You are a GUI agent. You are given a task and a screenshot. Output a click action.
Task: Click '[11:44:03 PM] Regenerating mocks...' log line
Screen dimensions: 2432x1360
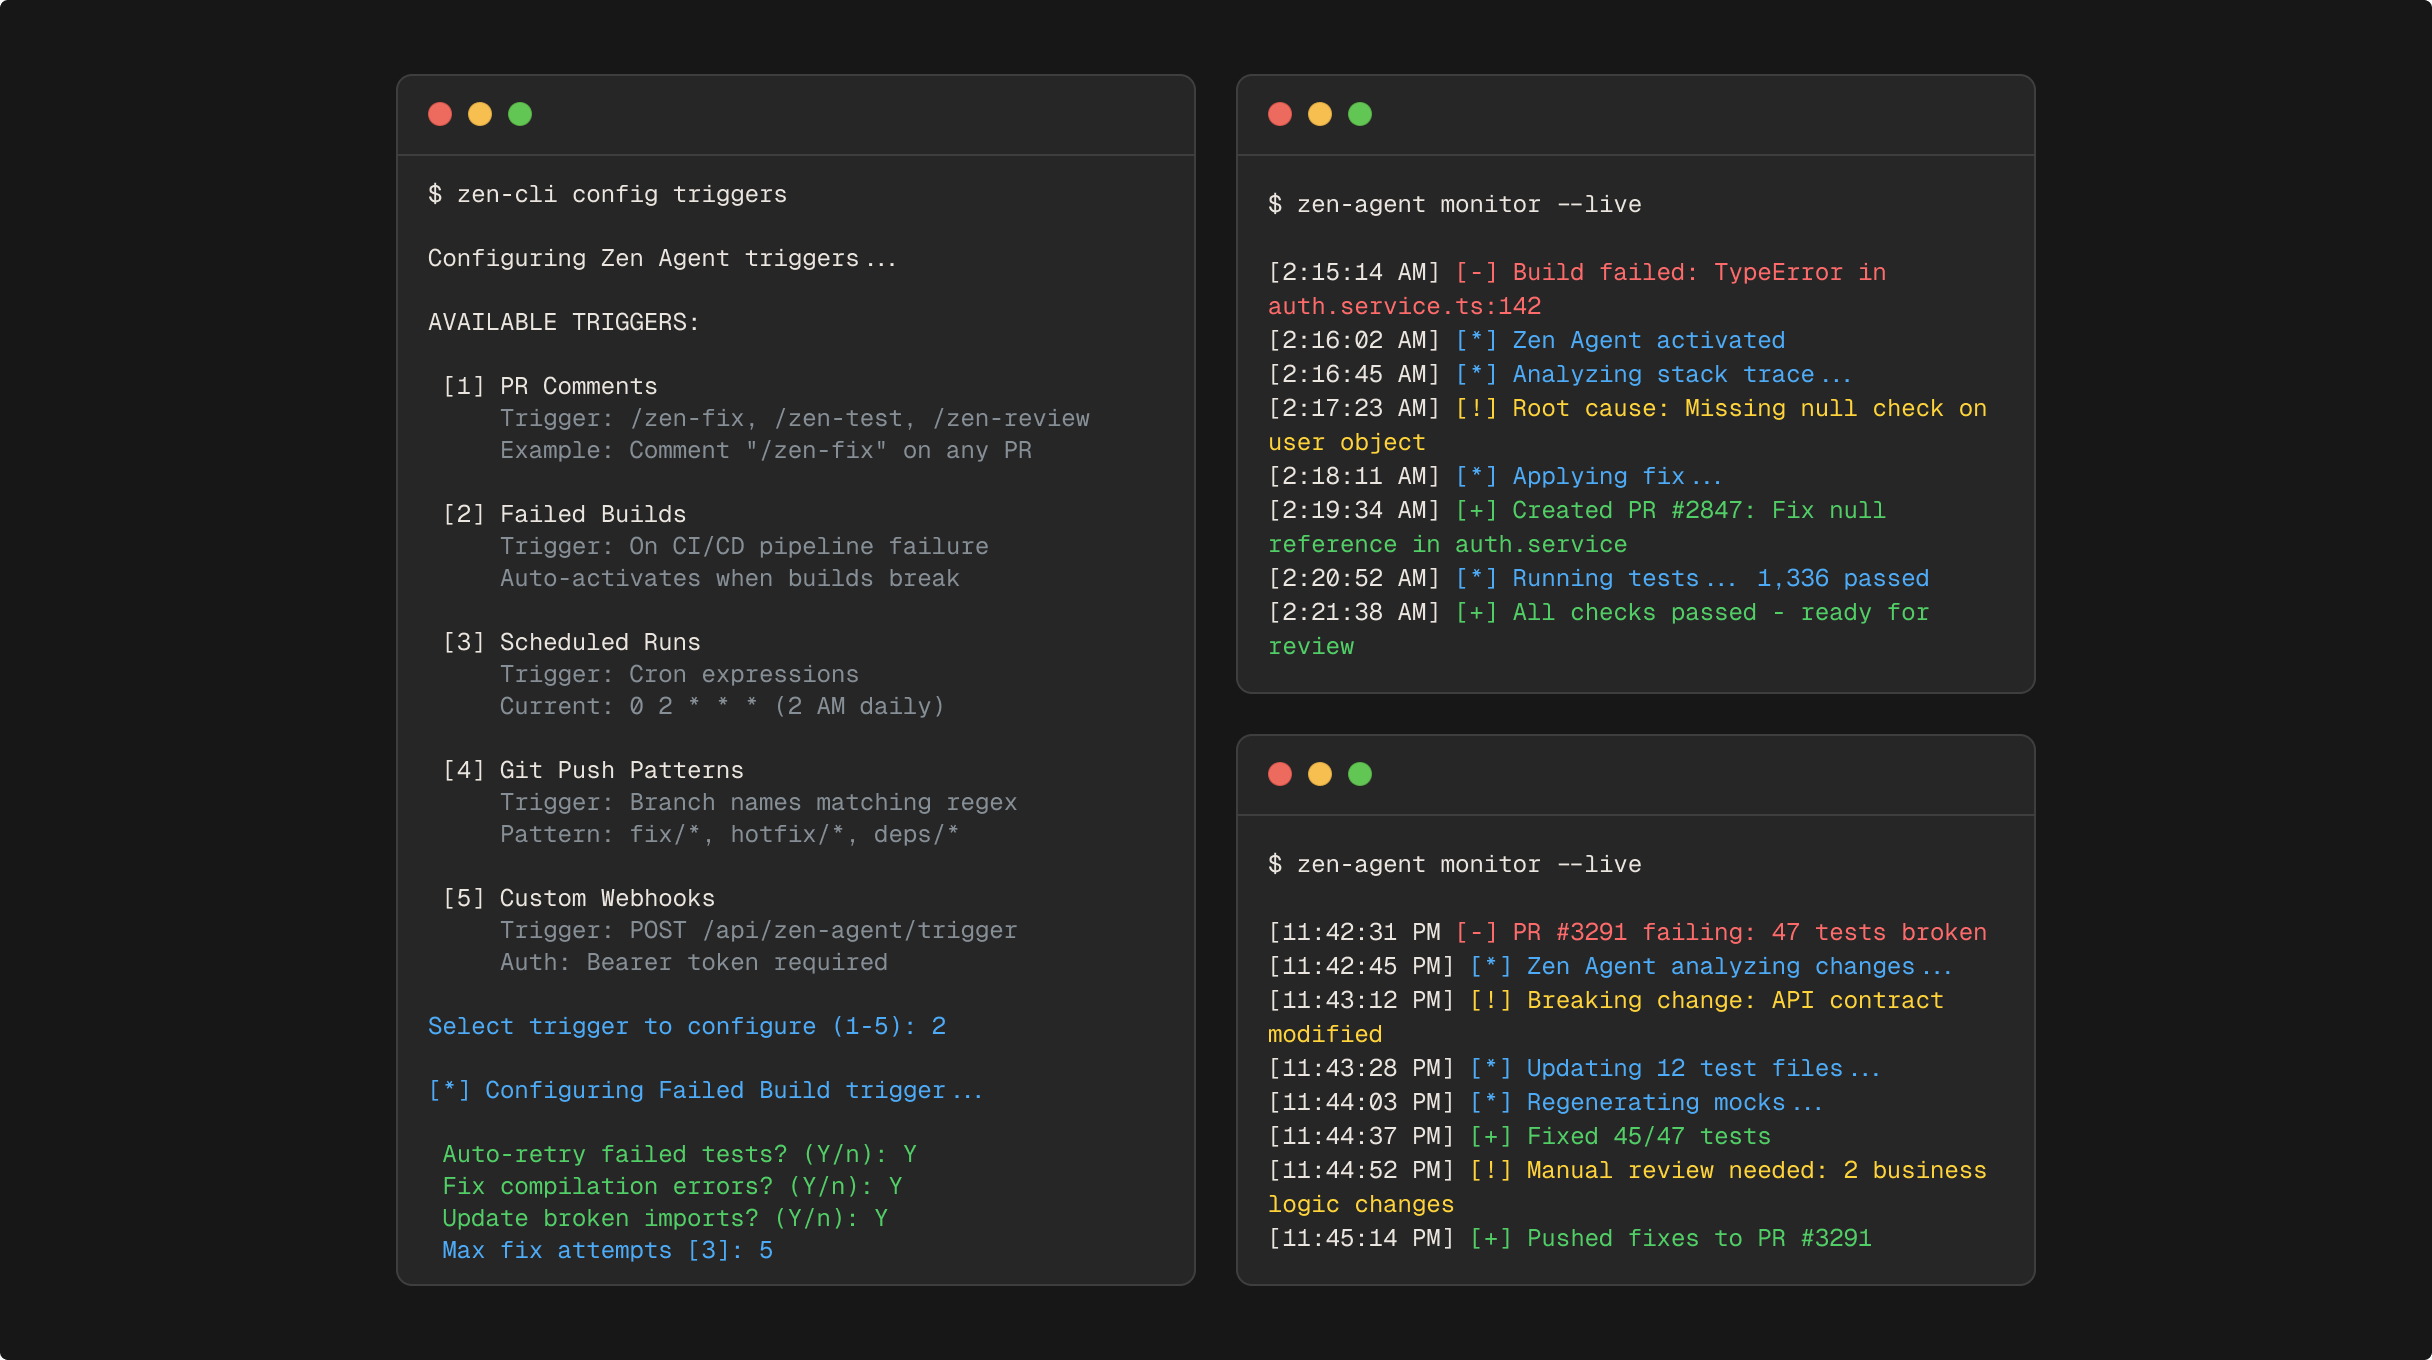[x=1545, y=1102]
